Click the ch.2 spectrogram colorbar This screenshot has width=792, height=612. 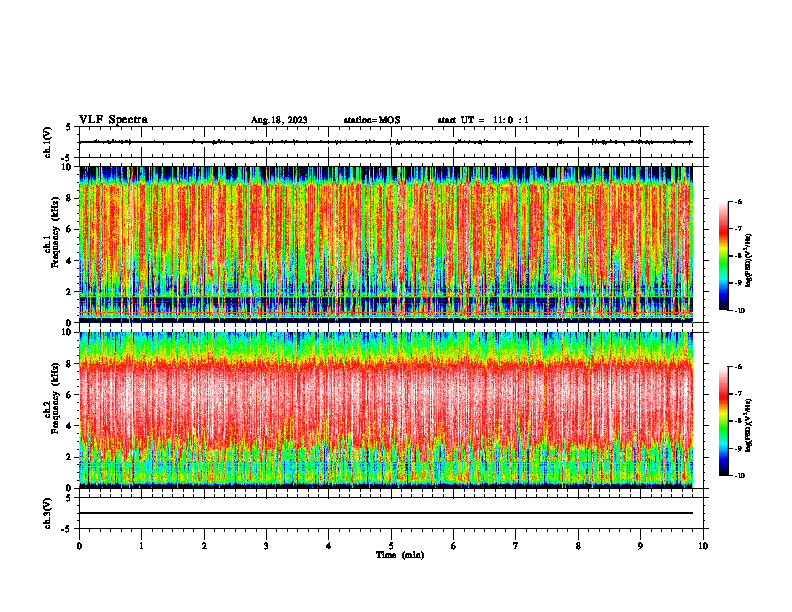tap(723, 421)
